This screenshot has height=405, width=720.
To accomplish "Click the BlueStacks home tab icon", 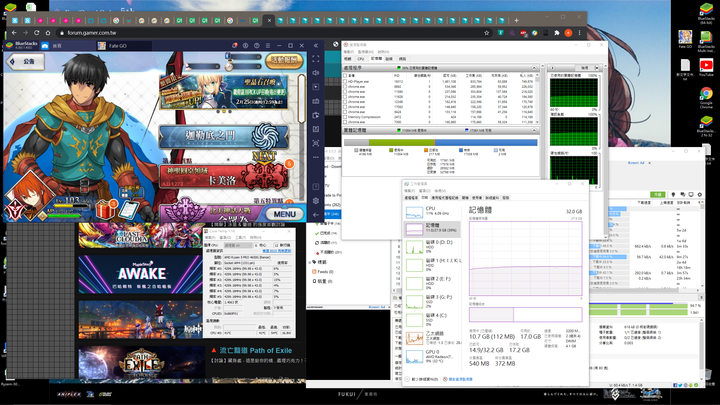I will pos(45,45).
